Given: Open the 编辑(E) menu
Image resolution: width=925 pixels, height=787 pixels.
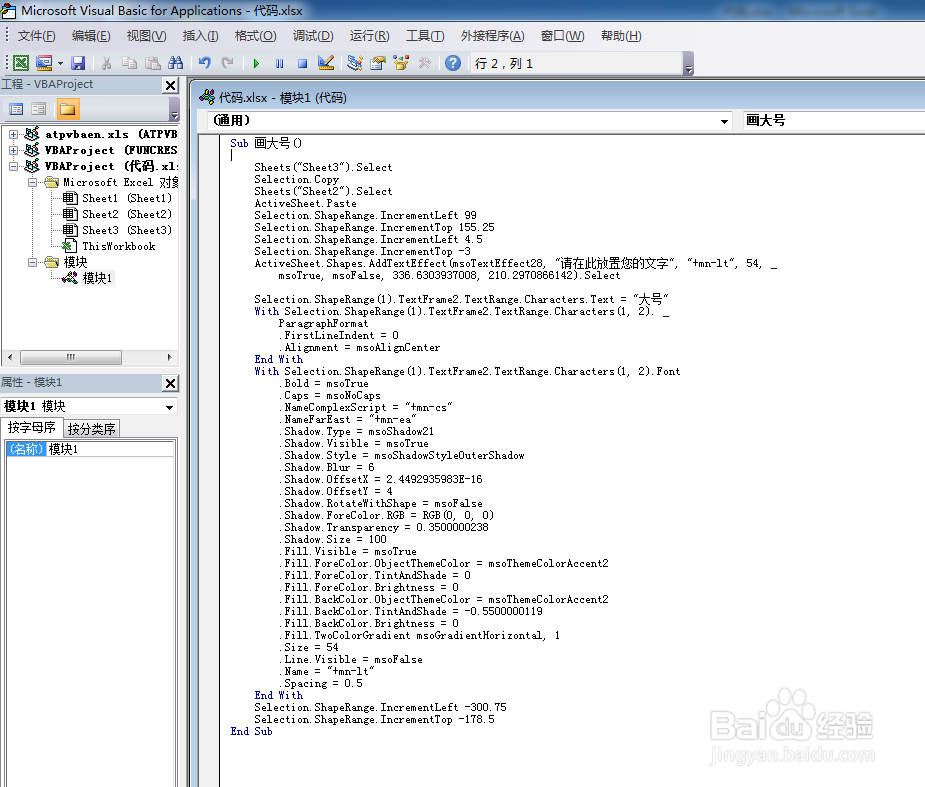Looking at the screenshot, I should pyautogui.click(x=91, y=36).
